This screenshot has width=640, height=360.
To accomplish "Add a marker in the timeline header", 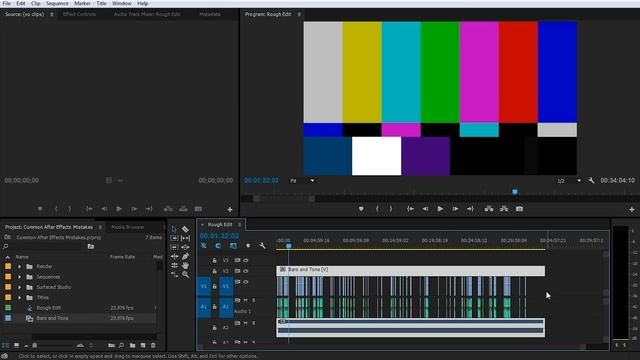I will pyautogui.click(x=248, y=245).
